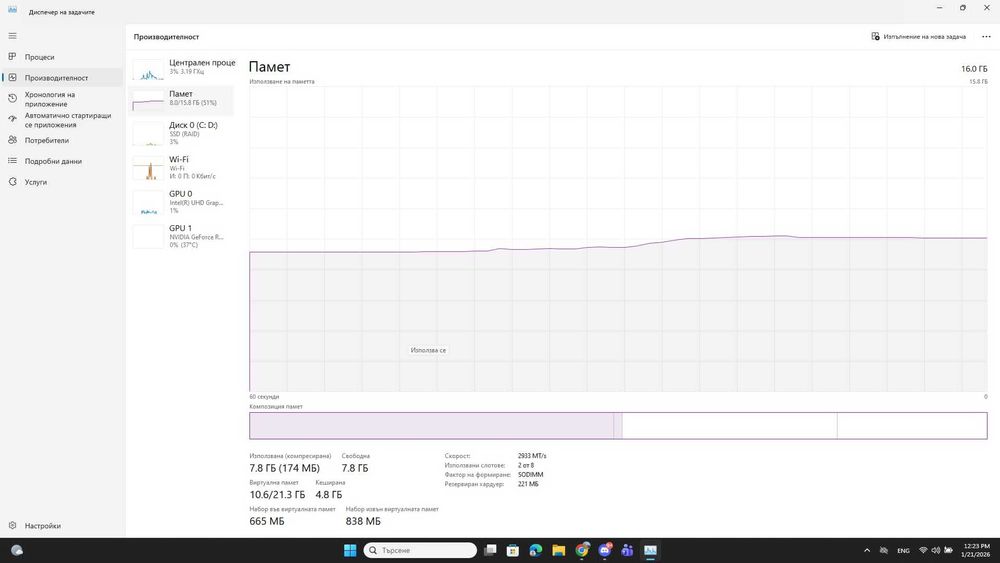Show hidden system tray icons
Viewport: 1000px width, 563px height.
(x=867, y=550)
